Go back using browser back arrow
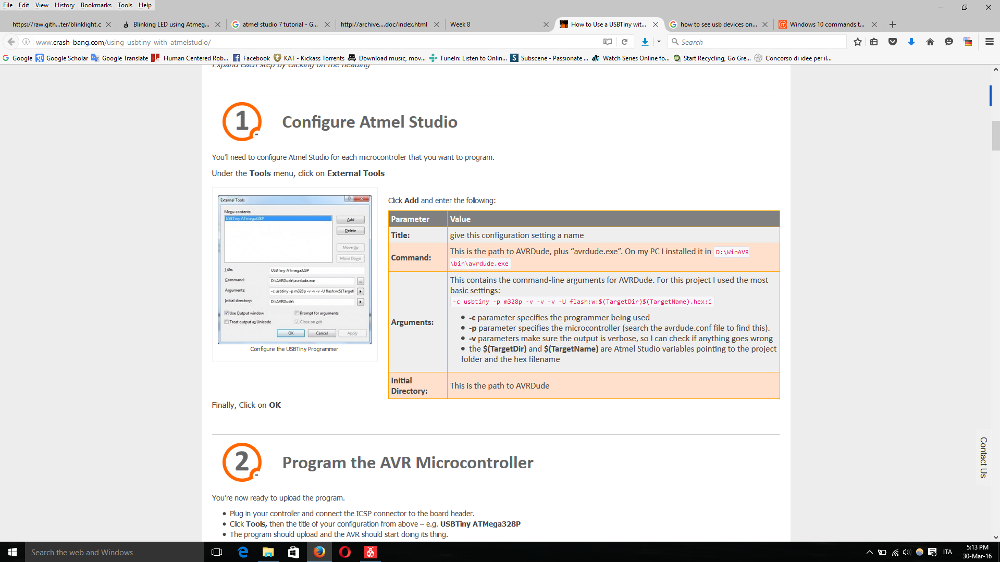1000x562 pixels. point(11,41)
